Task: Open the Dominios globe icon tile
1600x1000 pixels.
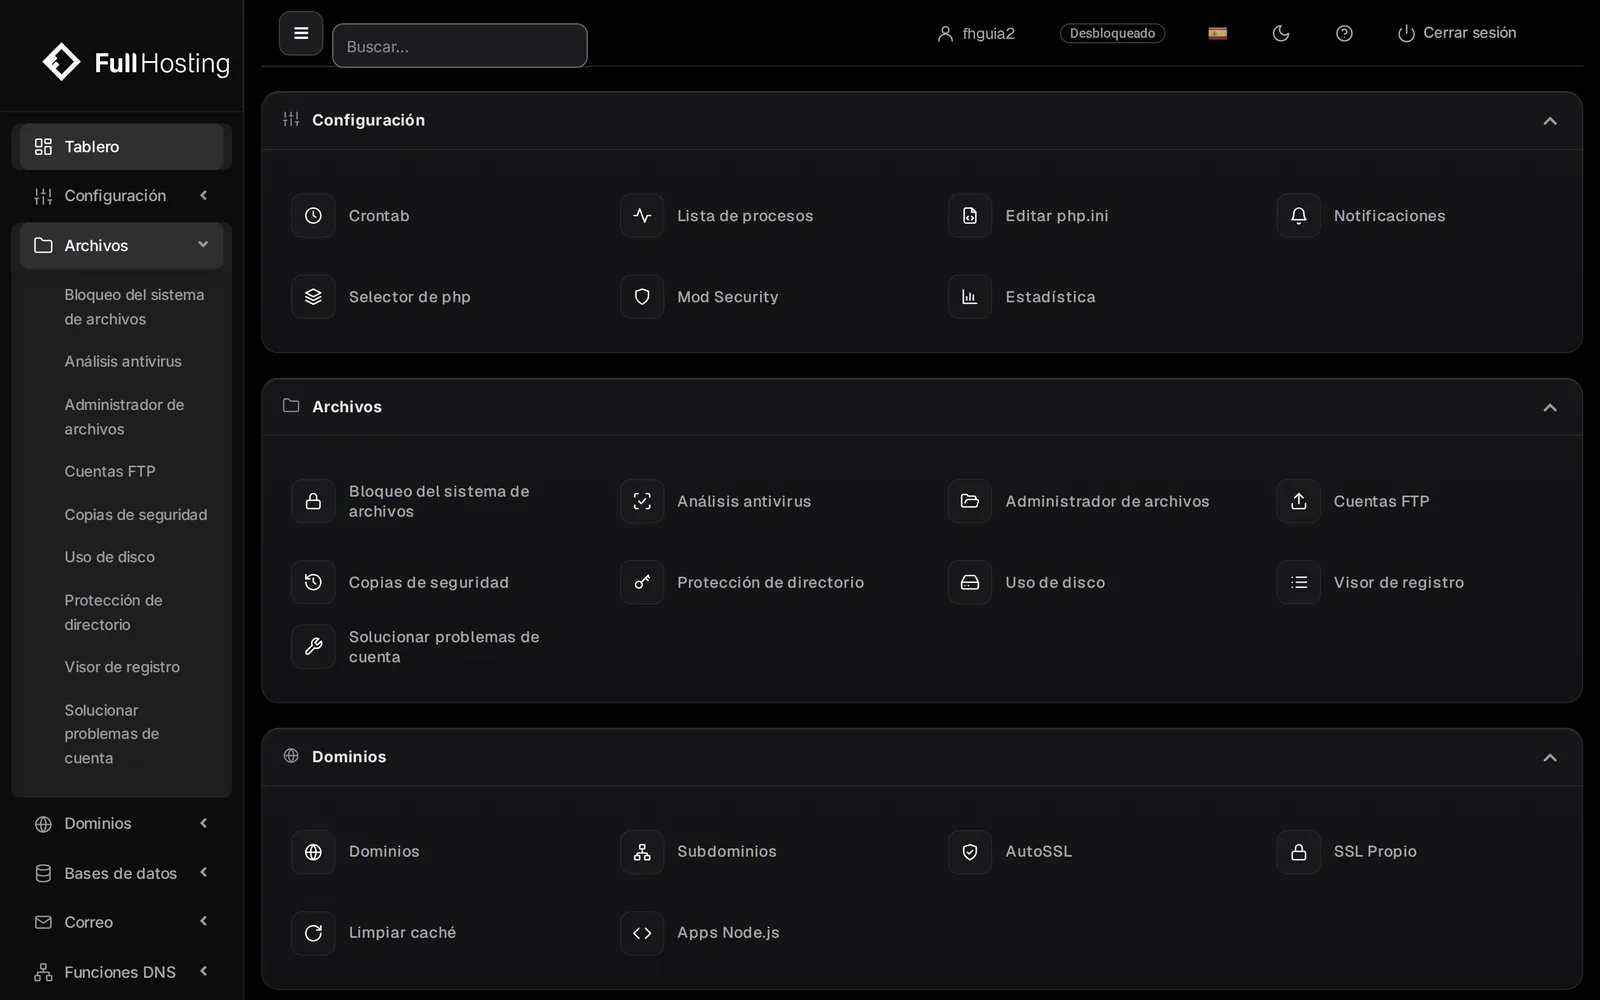Action: coord(313,852)
